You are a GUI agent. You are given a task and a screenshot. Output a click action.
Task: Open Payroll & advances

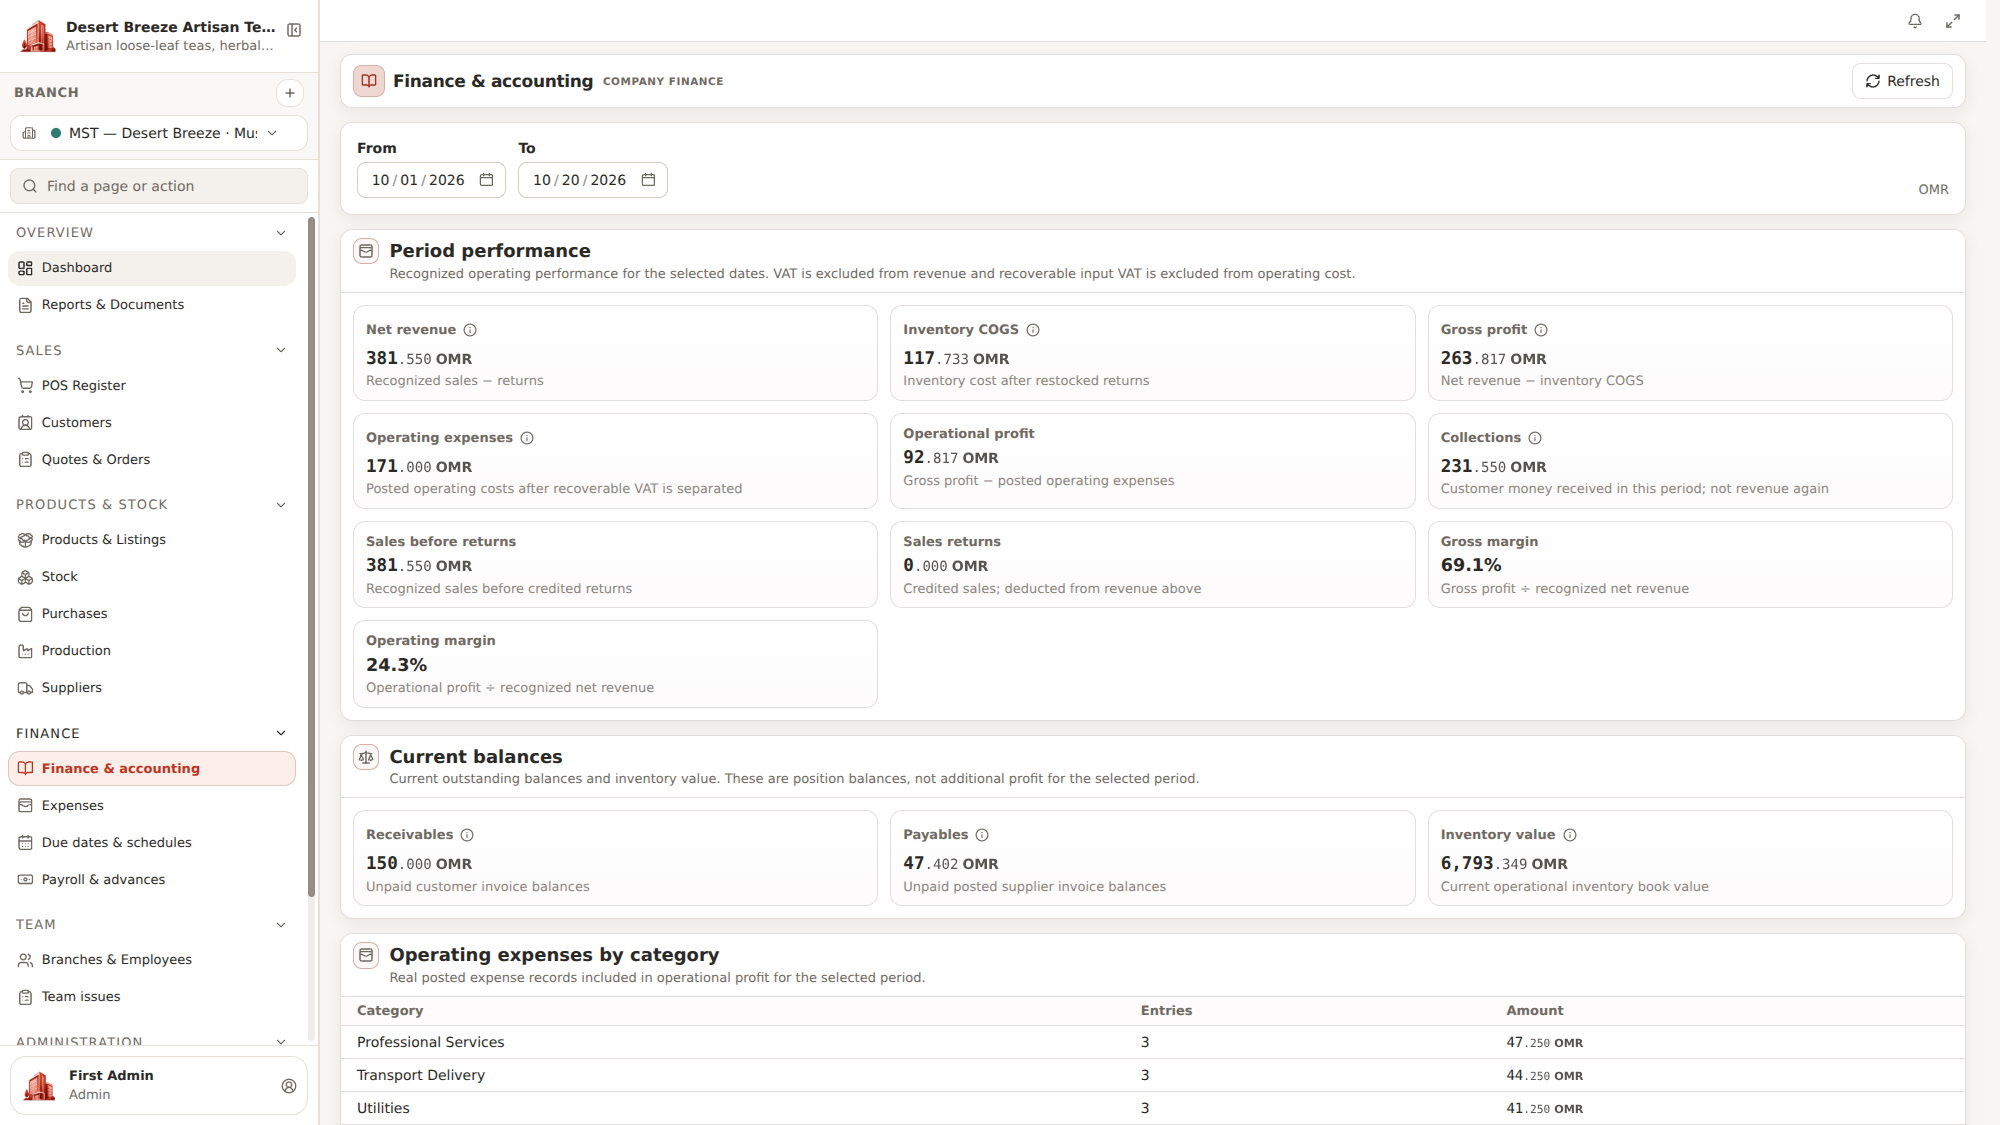point(152,880)
